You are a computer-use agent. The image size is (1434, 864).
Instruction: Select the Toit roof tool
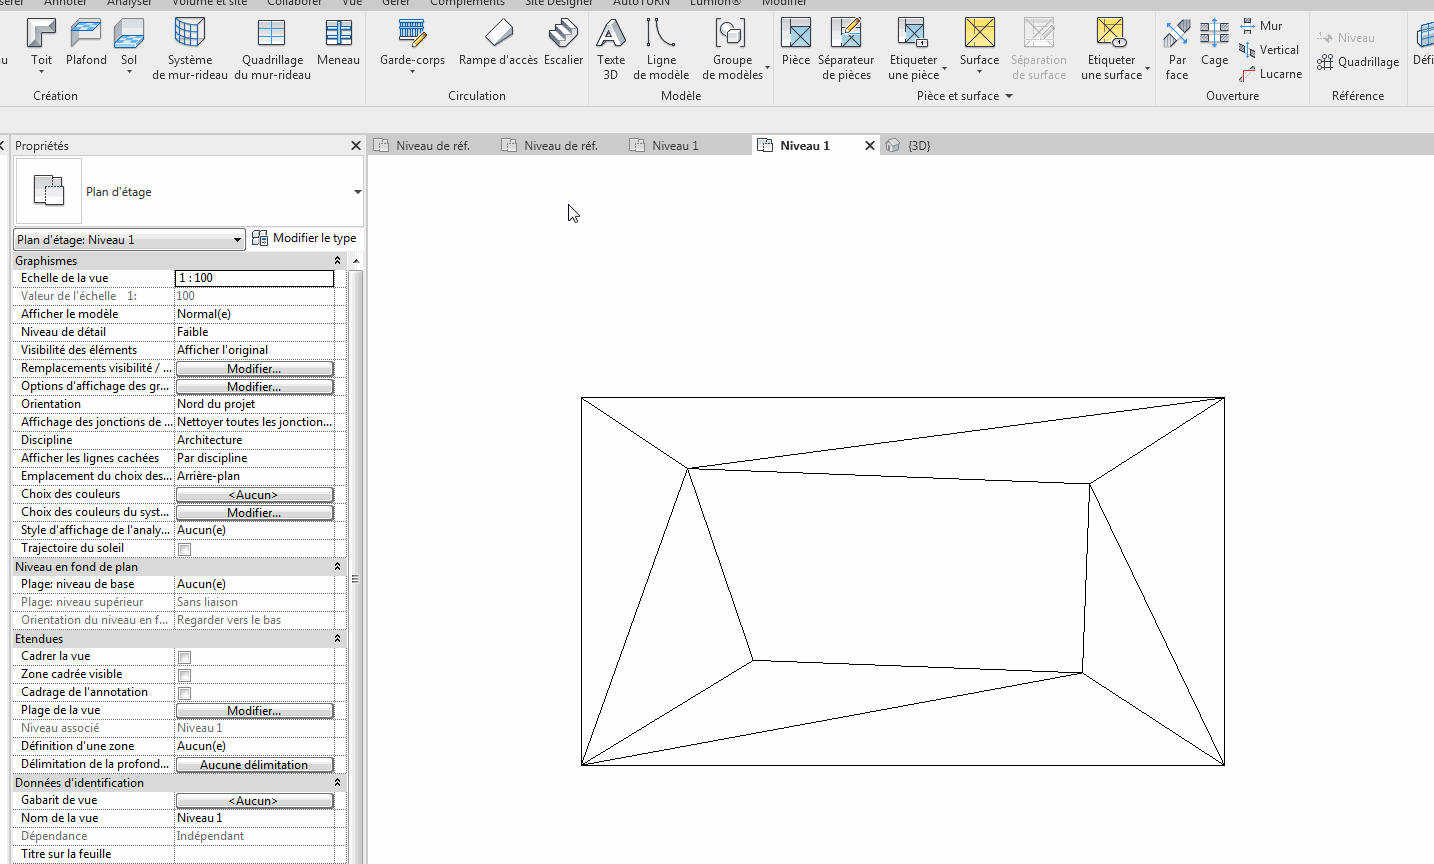pos(41,43)
